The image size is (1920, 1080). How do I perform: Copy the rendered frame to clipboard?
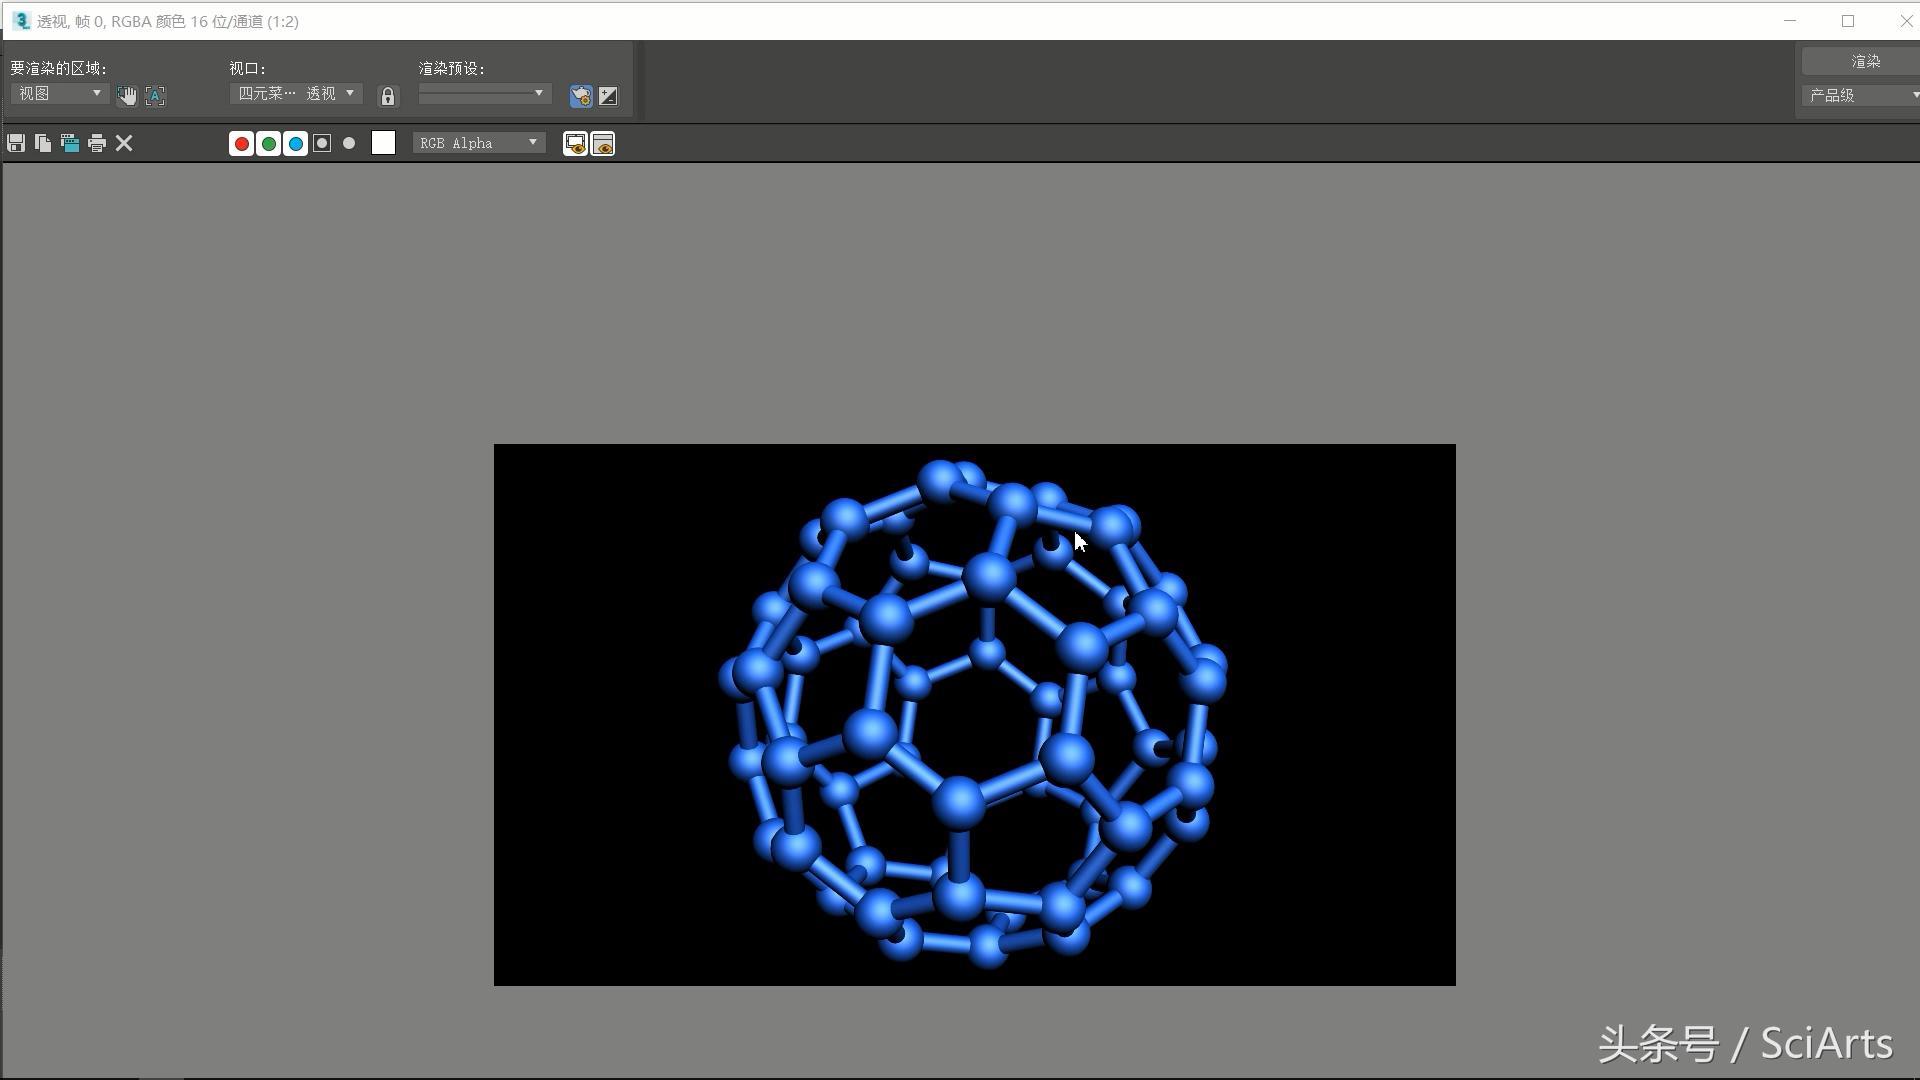42,143
